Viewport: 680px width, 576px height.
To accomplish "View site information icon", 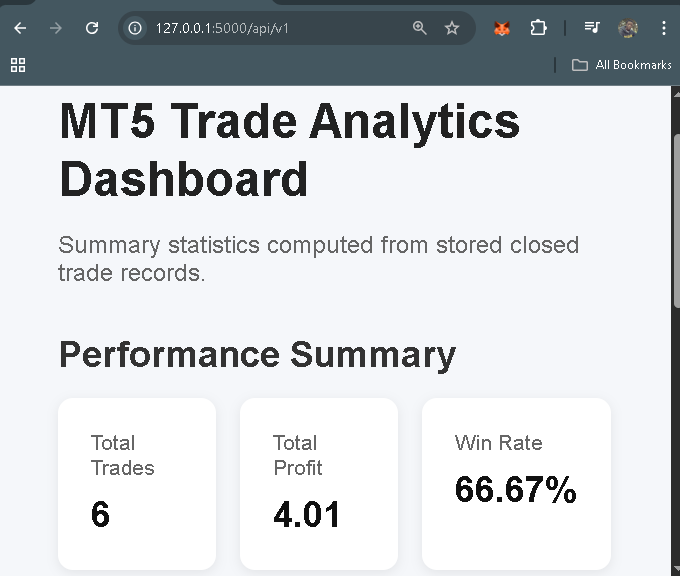I will (135, 28).
